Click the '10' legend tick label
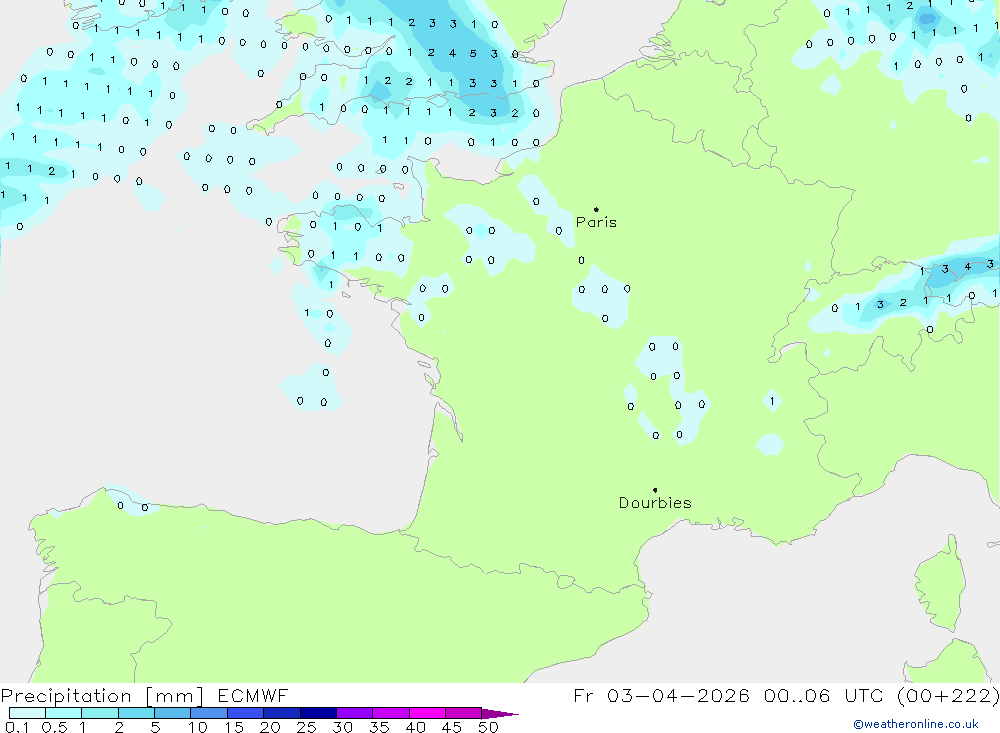The height and width of the screenshot is (733, 1000). 198,727
